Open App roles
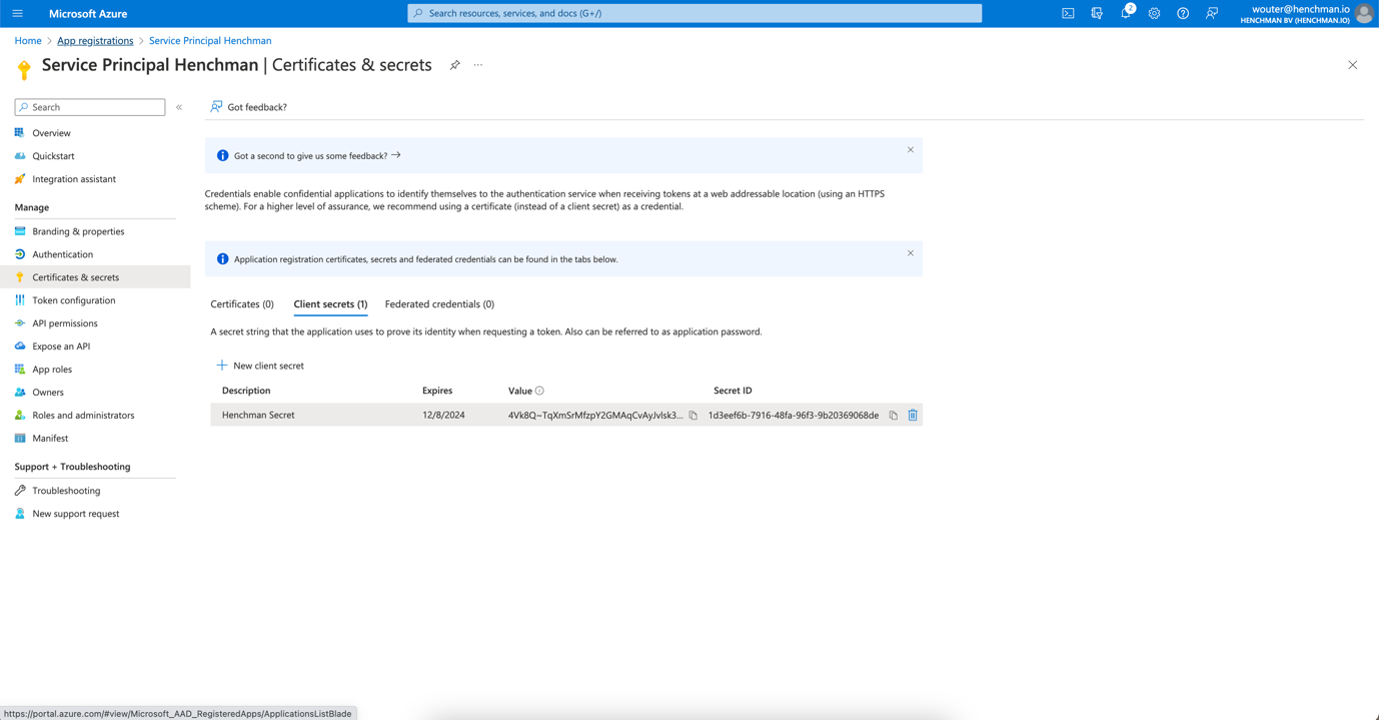The width and height of the screenshot is (1384, 724). (x=52, y=370)
